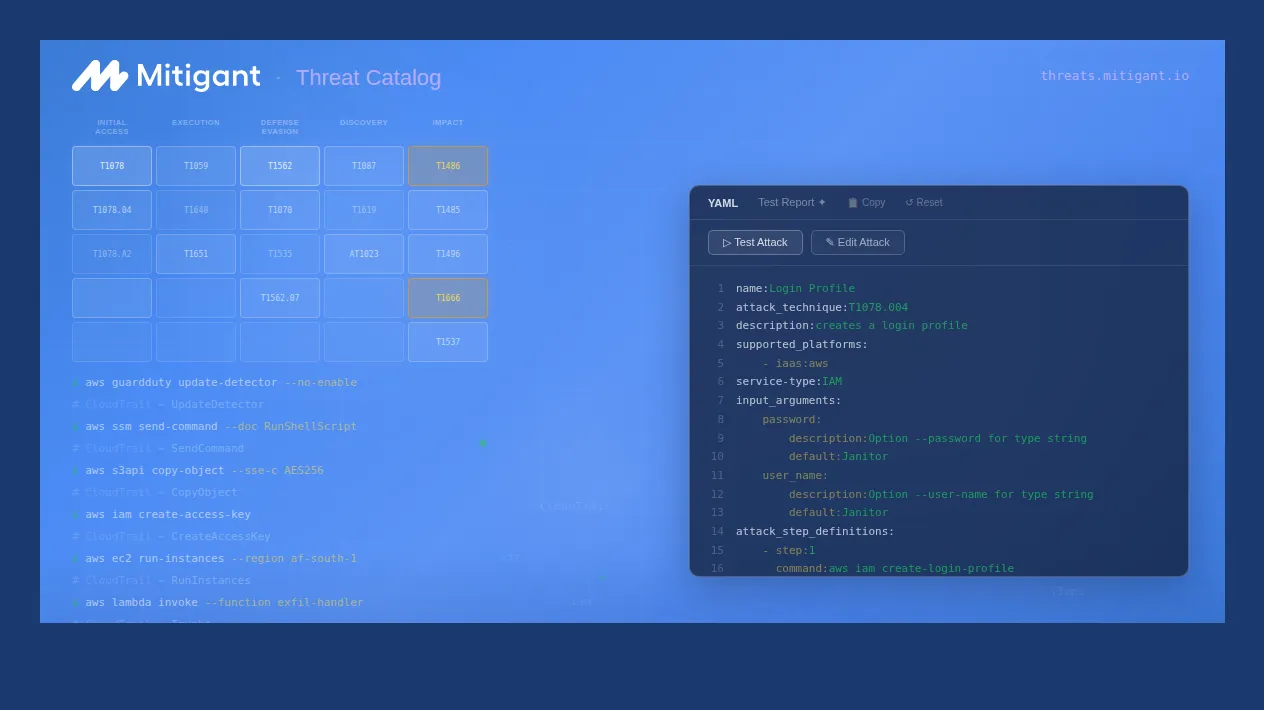Select technique tile T1078.04
This screenshot has width=1264, height=710.
click(112, 210)
